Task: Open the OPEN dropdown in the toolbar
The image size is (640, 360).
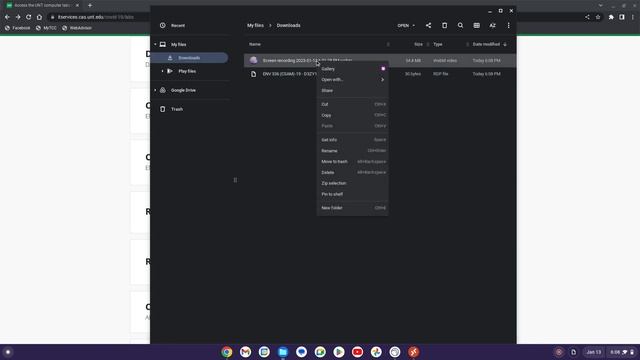Action: [x=406, y=25]
